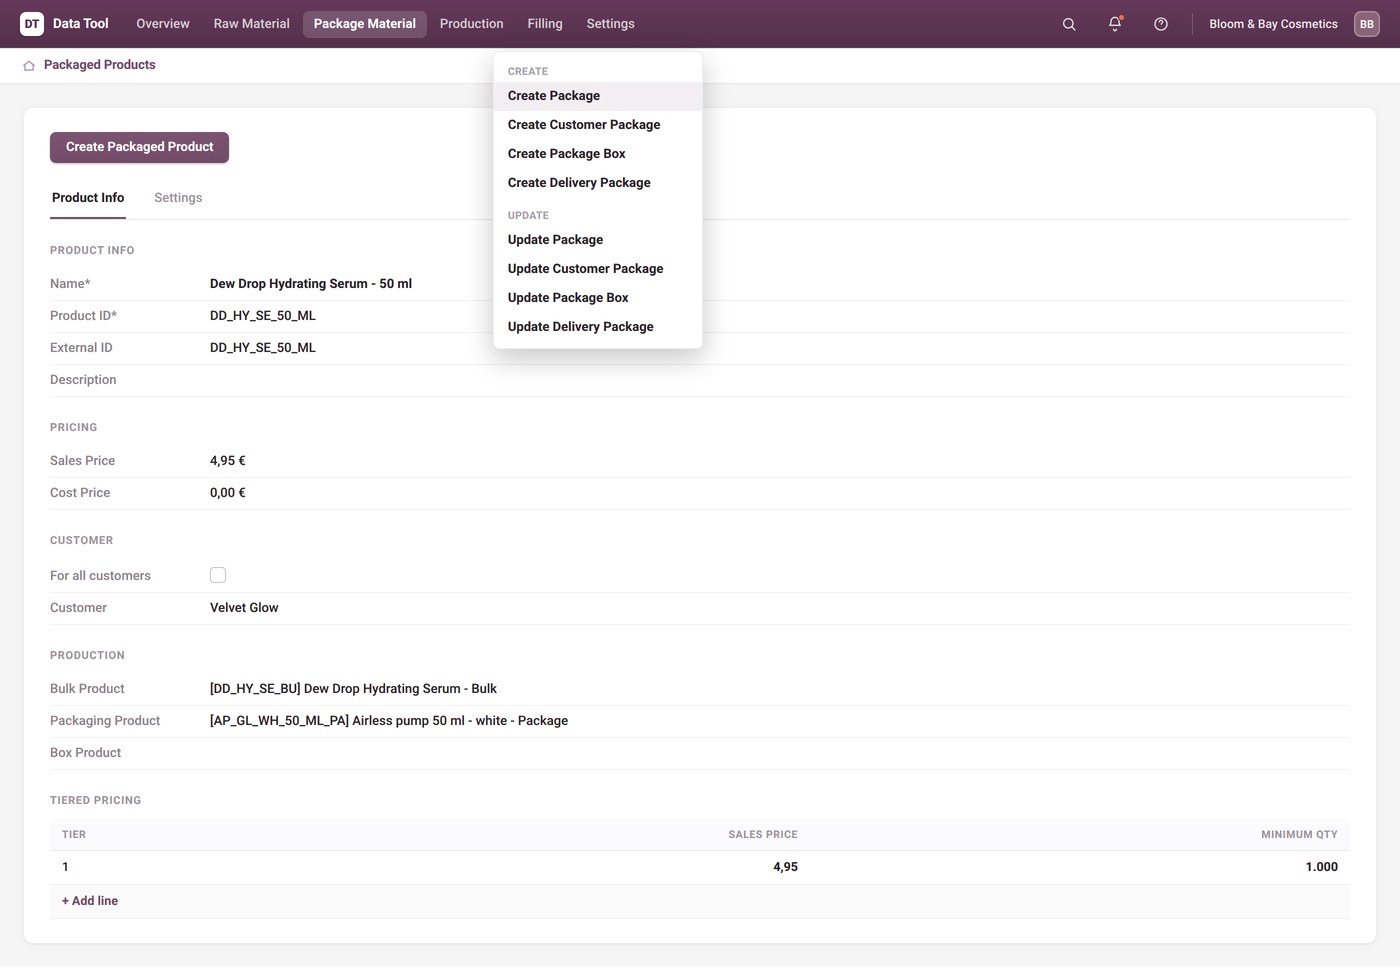Screen dimensions: 1400x971
Task: Open the Settings menu in the top bar
Action: (611, 24)
